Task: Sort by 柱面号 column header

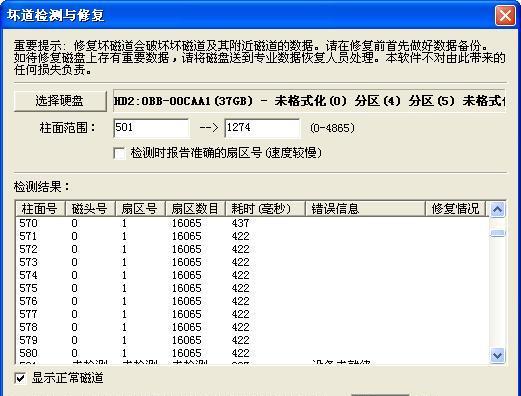Action: [x=40, y=209]
